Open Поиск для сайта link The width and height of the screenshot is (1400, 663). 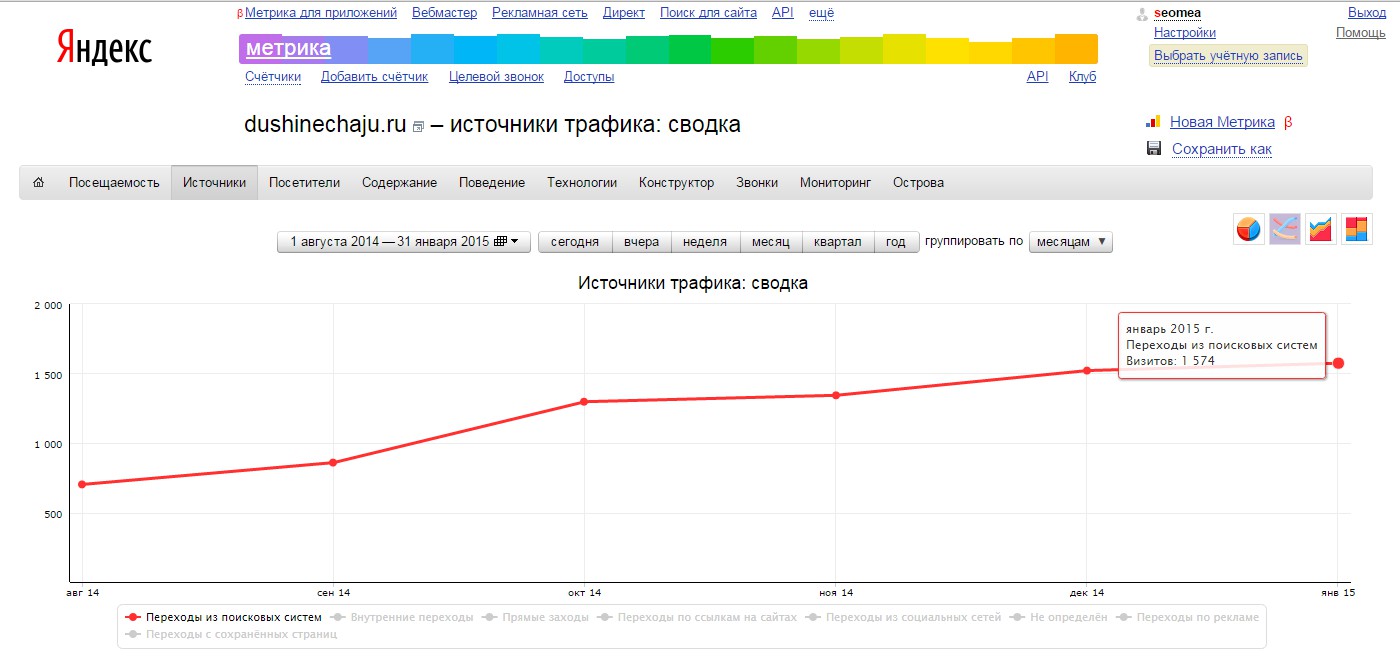coord(708,13)
